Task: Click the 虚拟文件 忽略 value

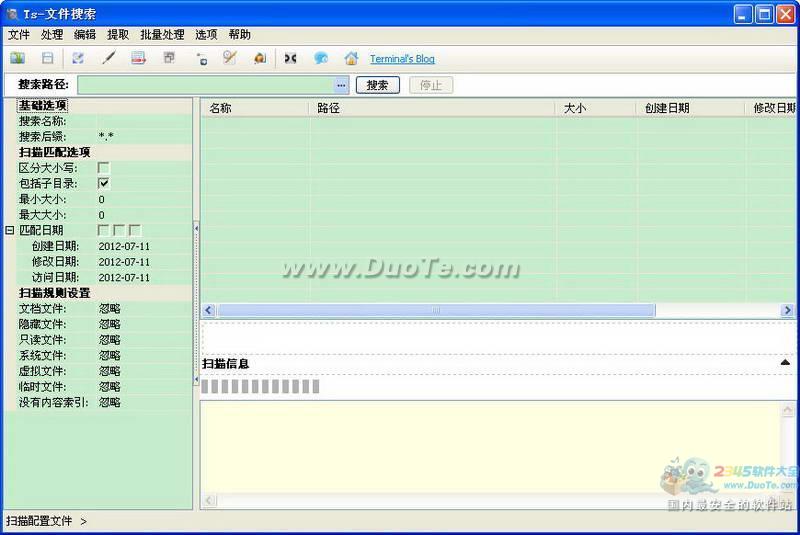Action: click(110, 371)
